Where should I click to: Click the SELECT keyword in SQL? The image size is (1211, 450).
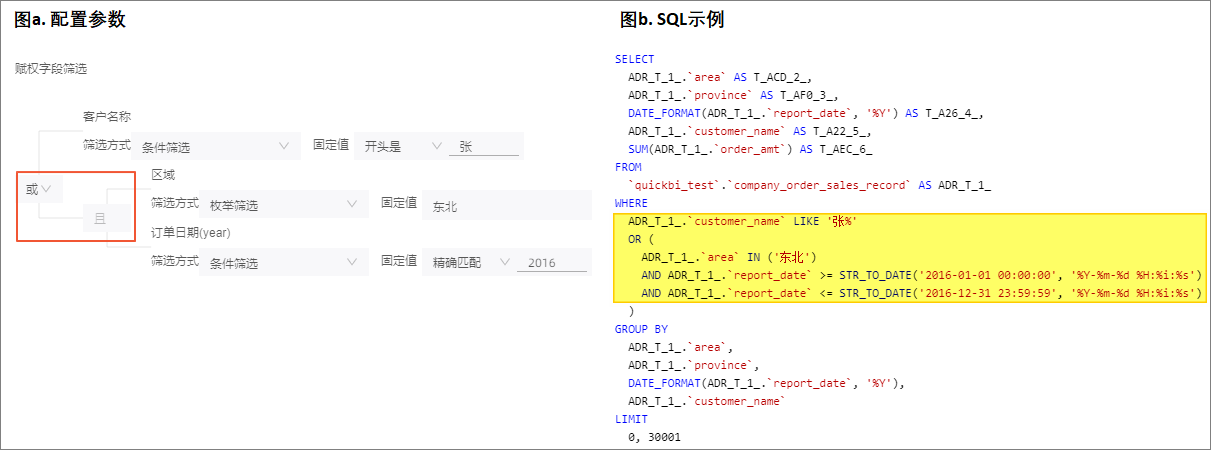(x=635, y=59)
